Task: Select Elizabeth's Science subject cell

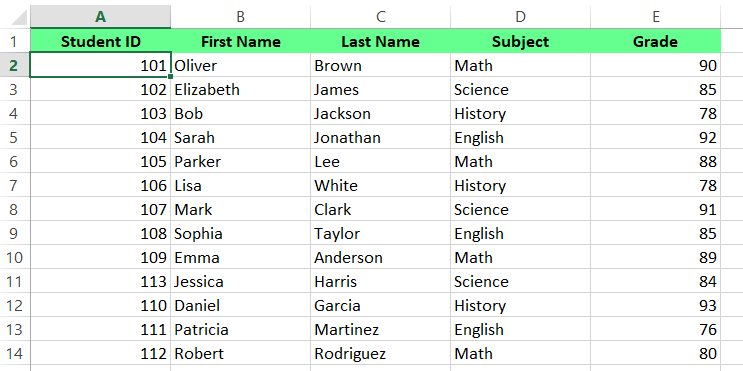Action: pos(520,90)
